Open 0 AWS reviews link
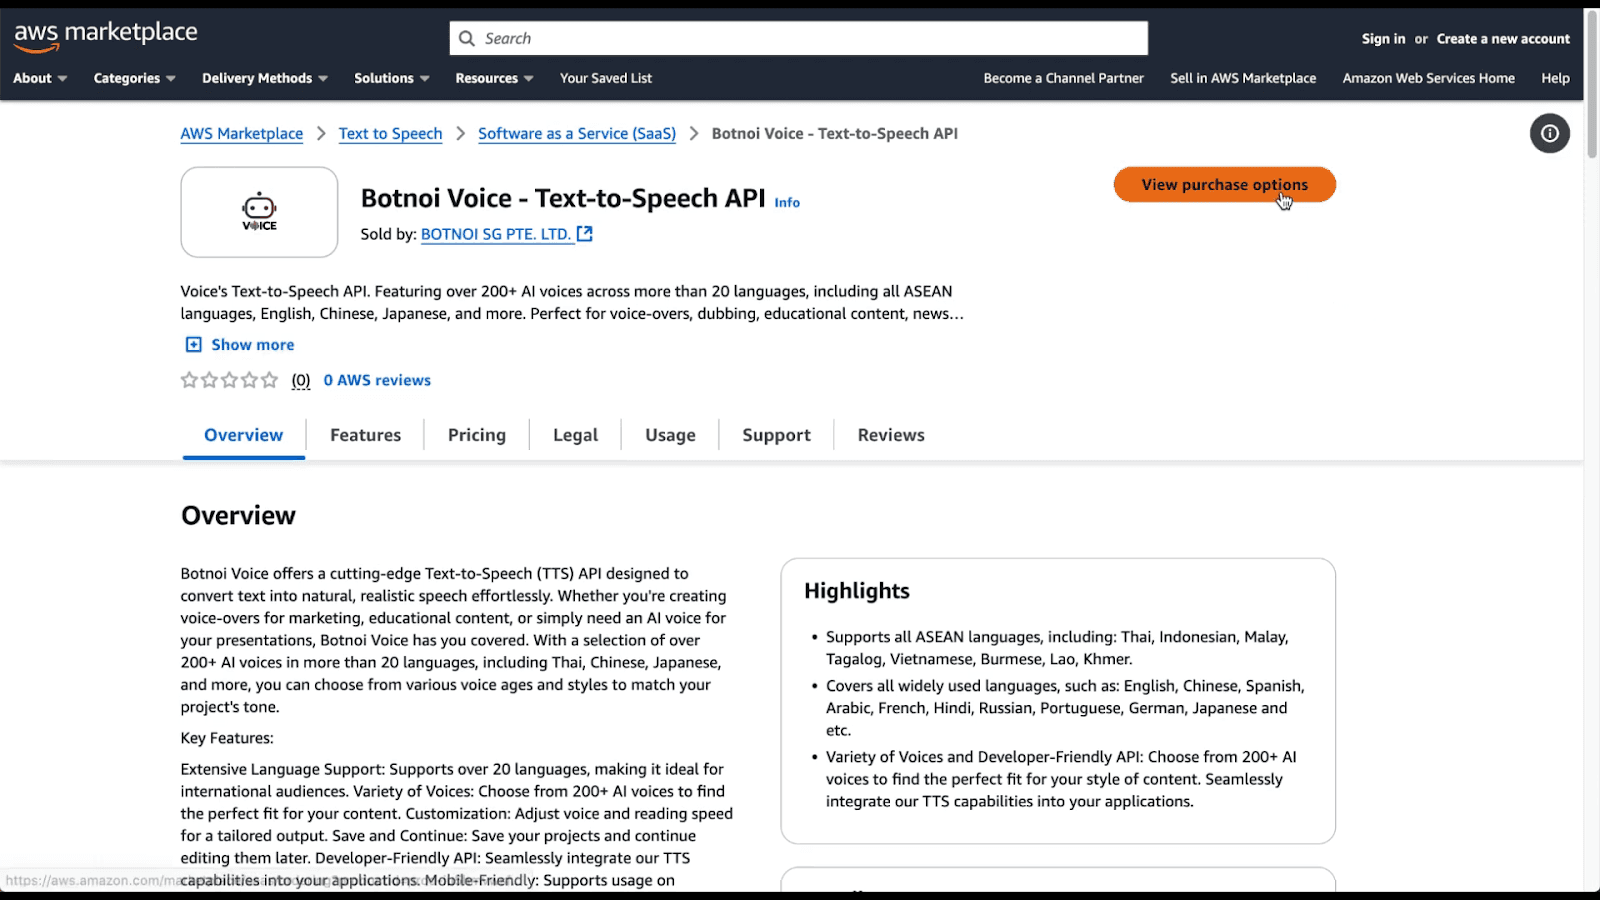The width and height of the screenshot is (1600, 900). pyautogui.click(x=377, y=380)
